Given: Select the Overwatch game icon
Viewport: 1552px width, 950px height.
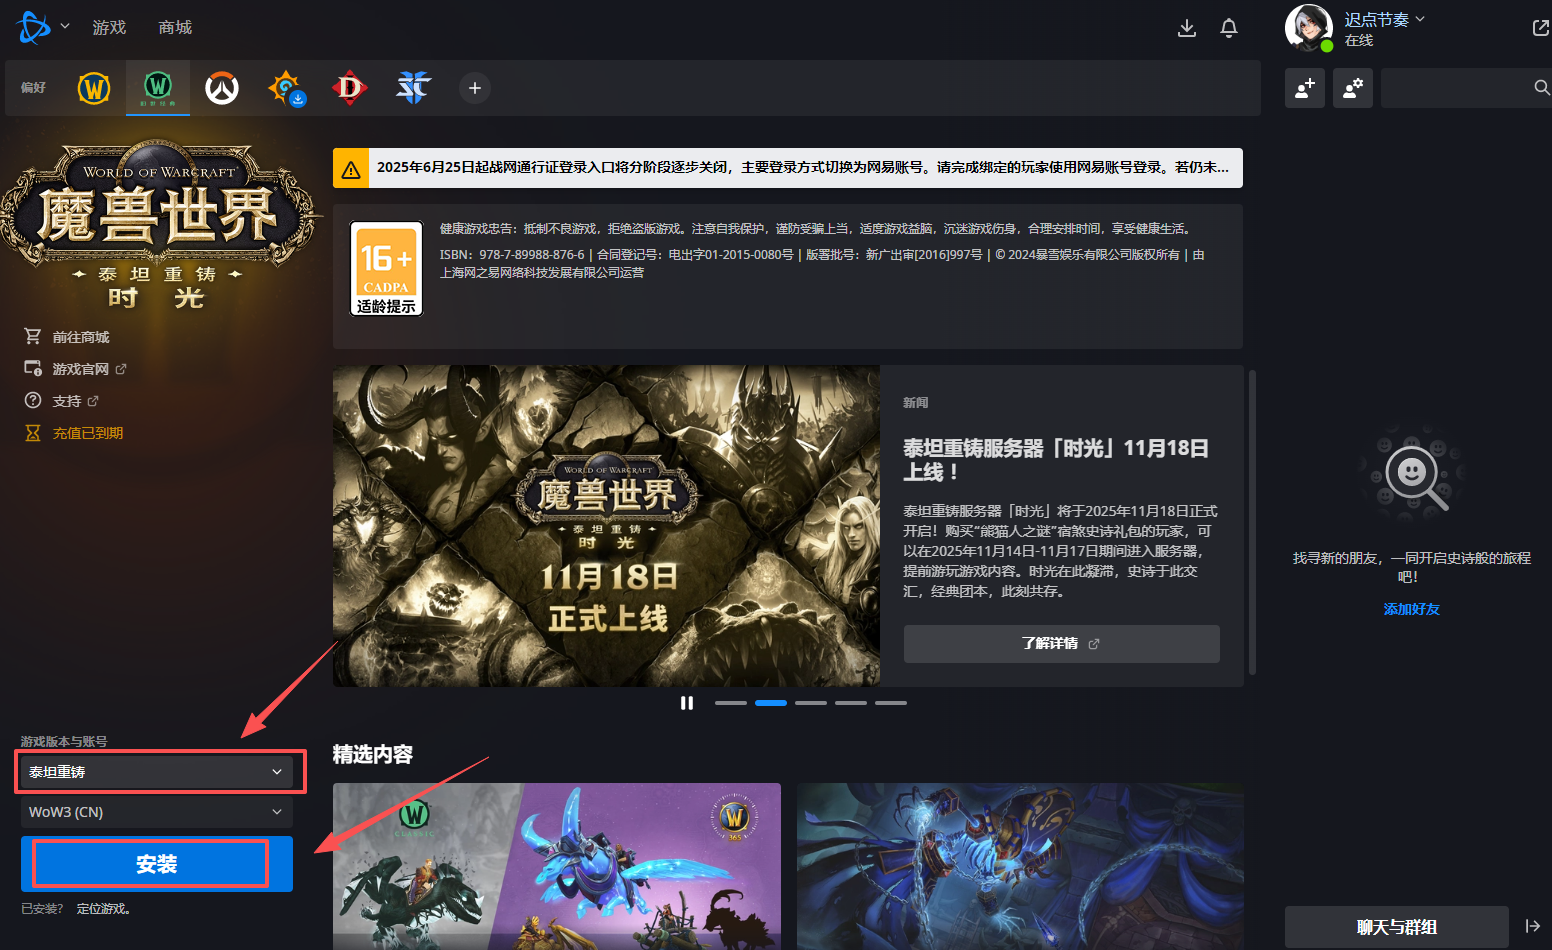Looking at the screenshot, I should click(222, 88).
